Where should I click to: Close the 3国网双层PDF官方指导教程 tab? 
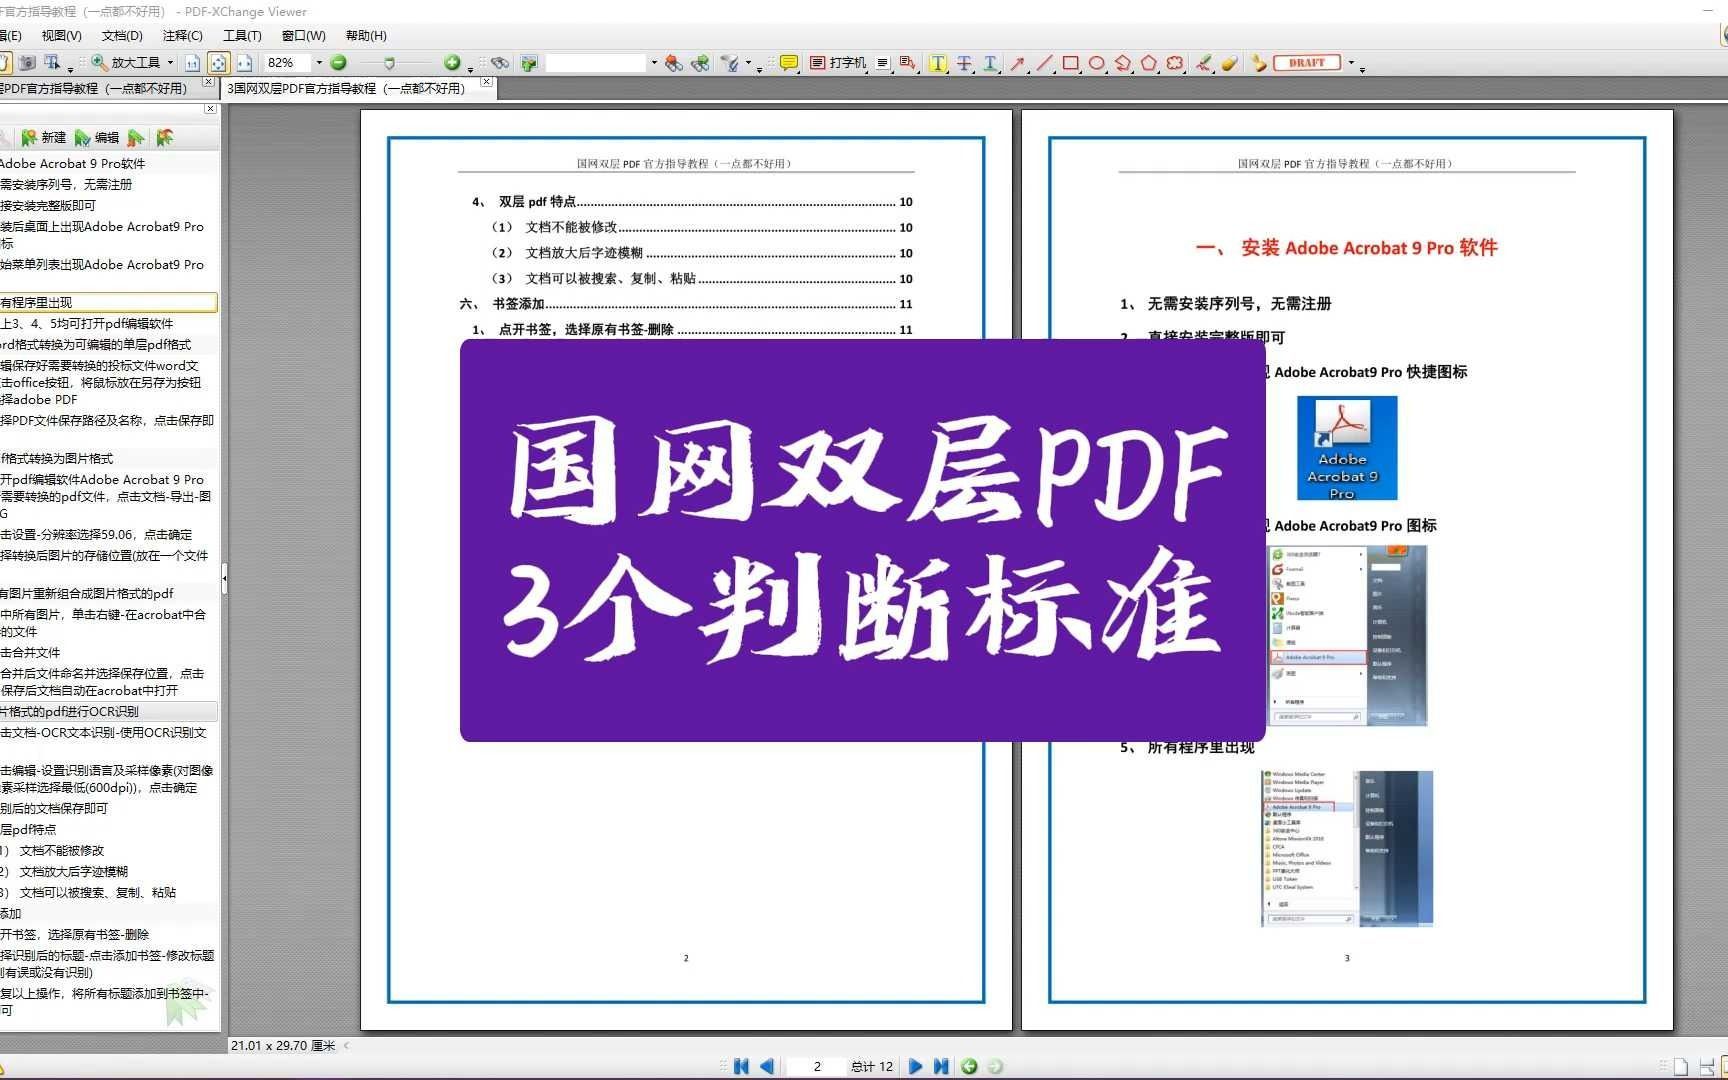(x=486, y=83)
